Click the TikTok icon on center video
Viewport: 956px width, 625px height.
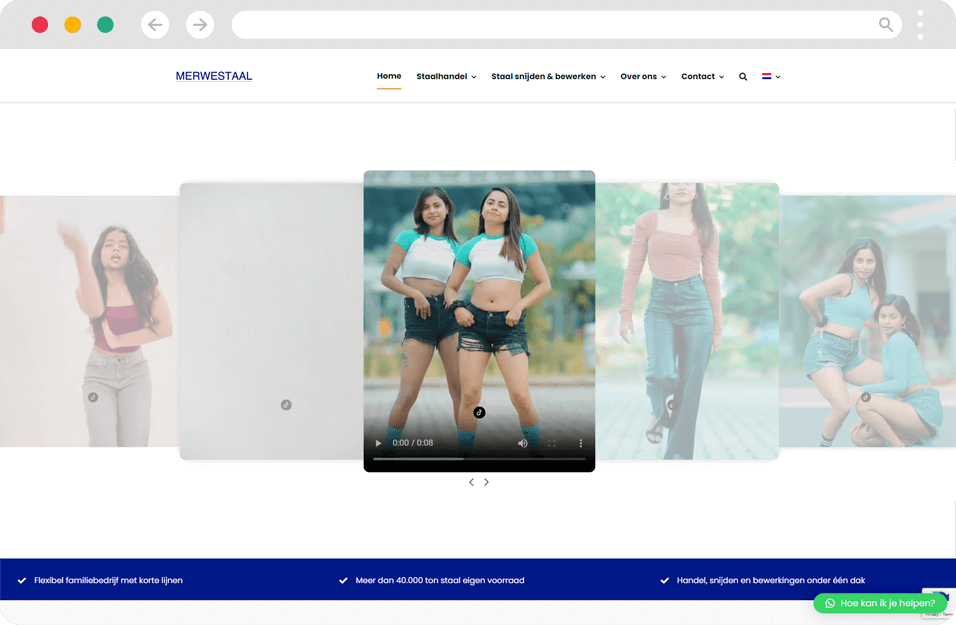pyautogui.click(x=479, y=413)
